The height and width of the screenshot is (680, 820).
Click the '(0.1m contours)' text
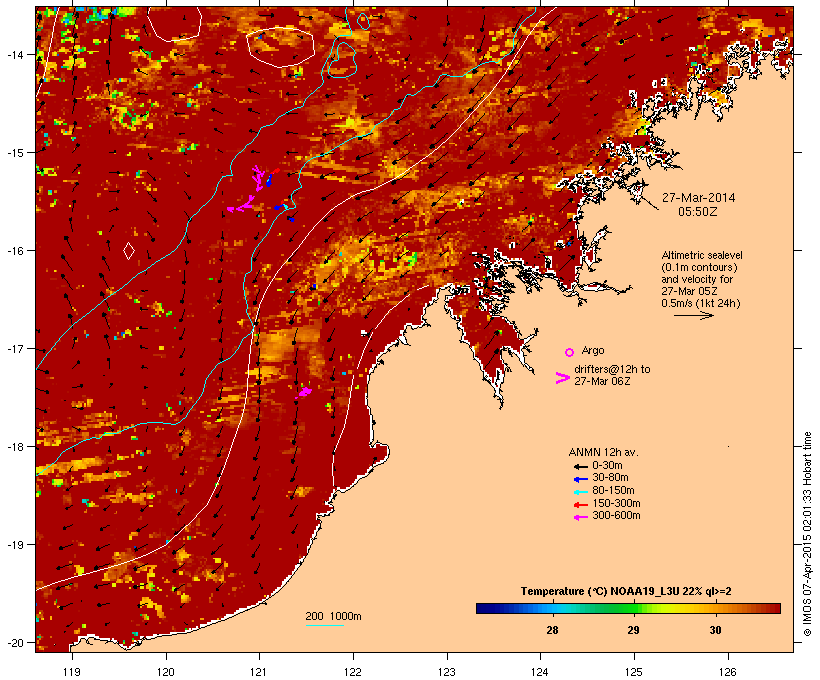coord(699,267)
